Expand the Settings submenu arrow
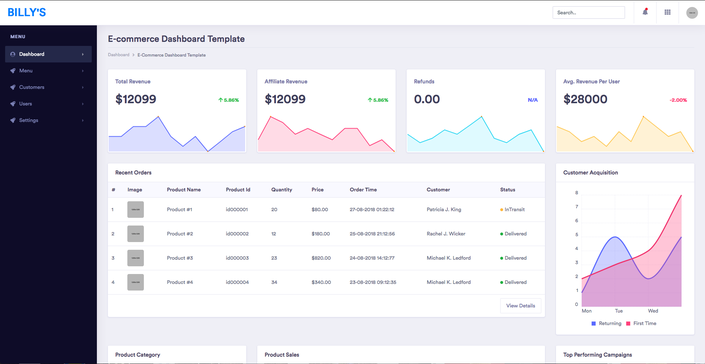The height and width of the screenshot is (364, 705). (83, 120)
